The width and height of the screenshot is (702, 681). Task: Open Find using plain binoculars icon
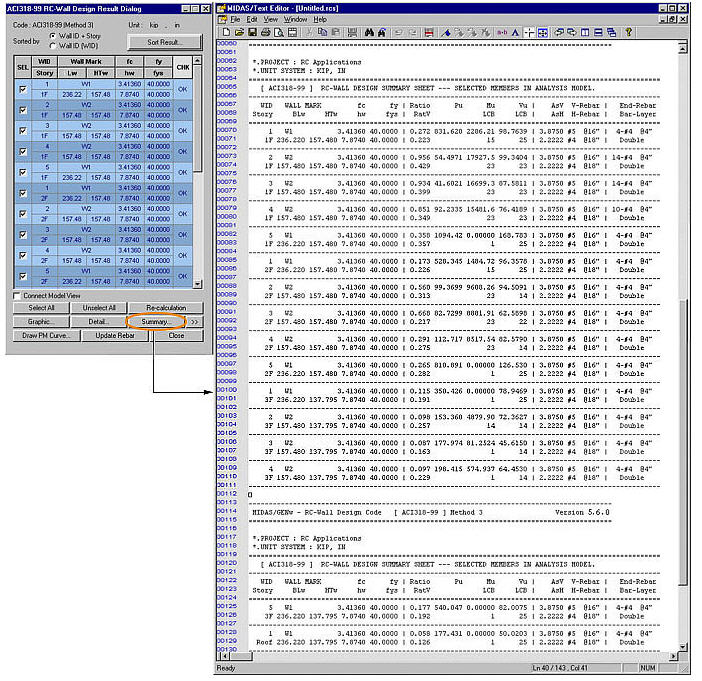369,32
